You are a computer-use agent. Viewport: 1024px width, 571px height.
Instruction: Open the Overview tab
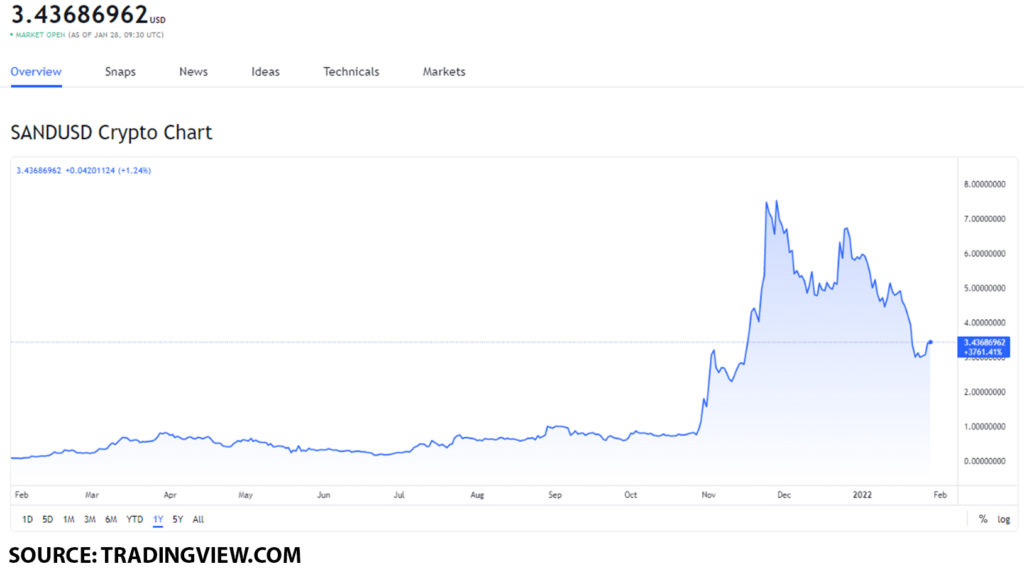click(36, 72)
